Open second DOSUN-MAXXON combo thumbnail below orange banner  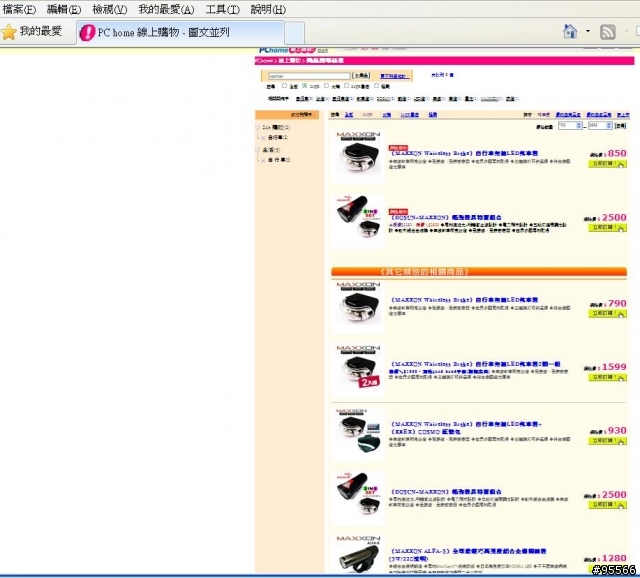(358, 497)
